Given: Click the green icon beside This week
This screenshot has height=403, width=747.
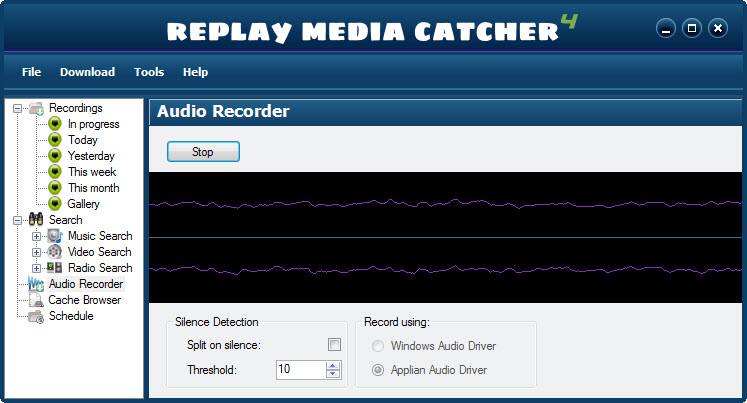Looking at the screenshot, I should click(x=55, y=171).
